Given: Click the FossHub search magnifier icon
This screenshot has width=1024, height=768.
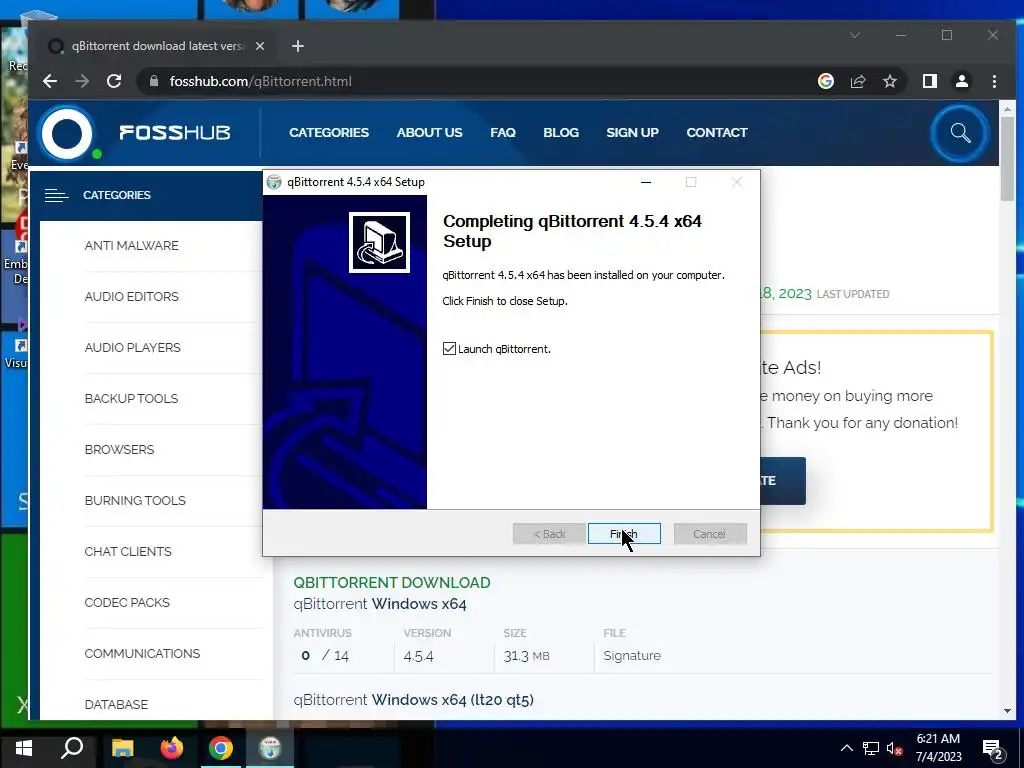Looking at the screenshot, I should point(960,133).
